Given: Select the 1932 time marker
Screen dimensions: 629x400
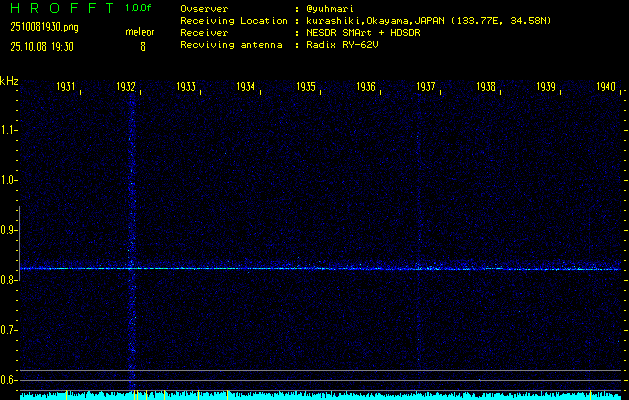Looking at the screenshot, I should pos(126,88).
